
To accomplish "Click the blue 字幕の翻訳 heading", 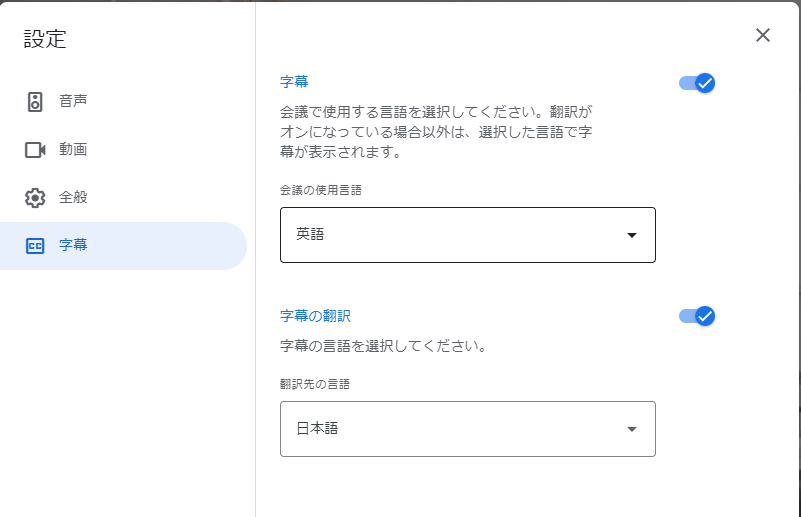I will click(315, 316).
